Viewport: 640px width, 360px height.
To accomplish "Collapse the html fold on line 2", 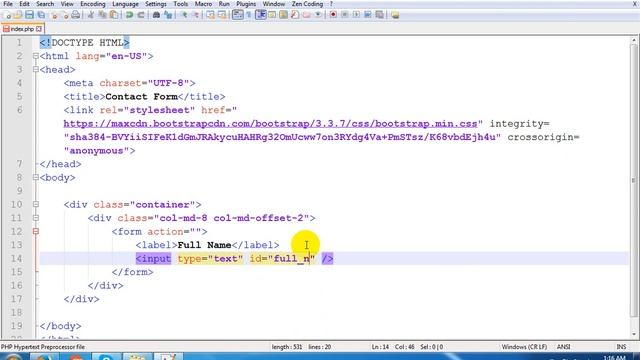I will click(x=36, y=56).
